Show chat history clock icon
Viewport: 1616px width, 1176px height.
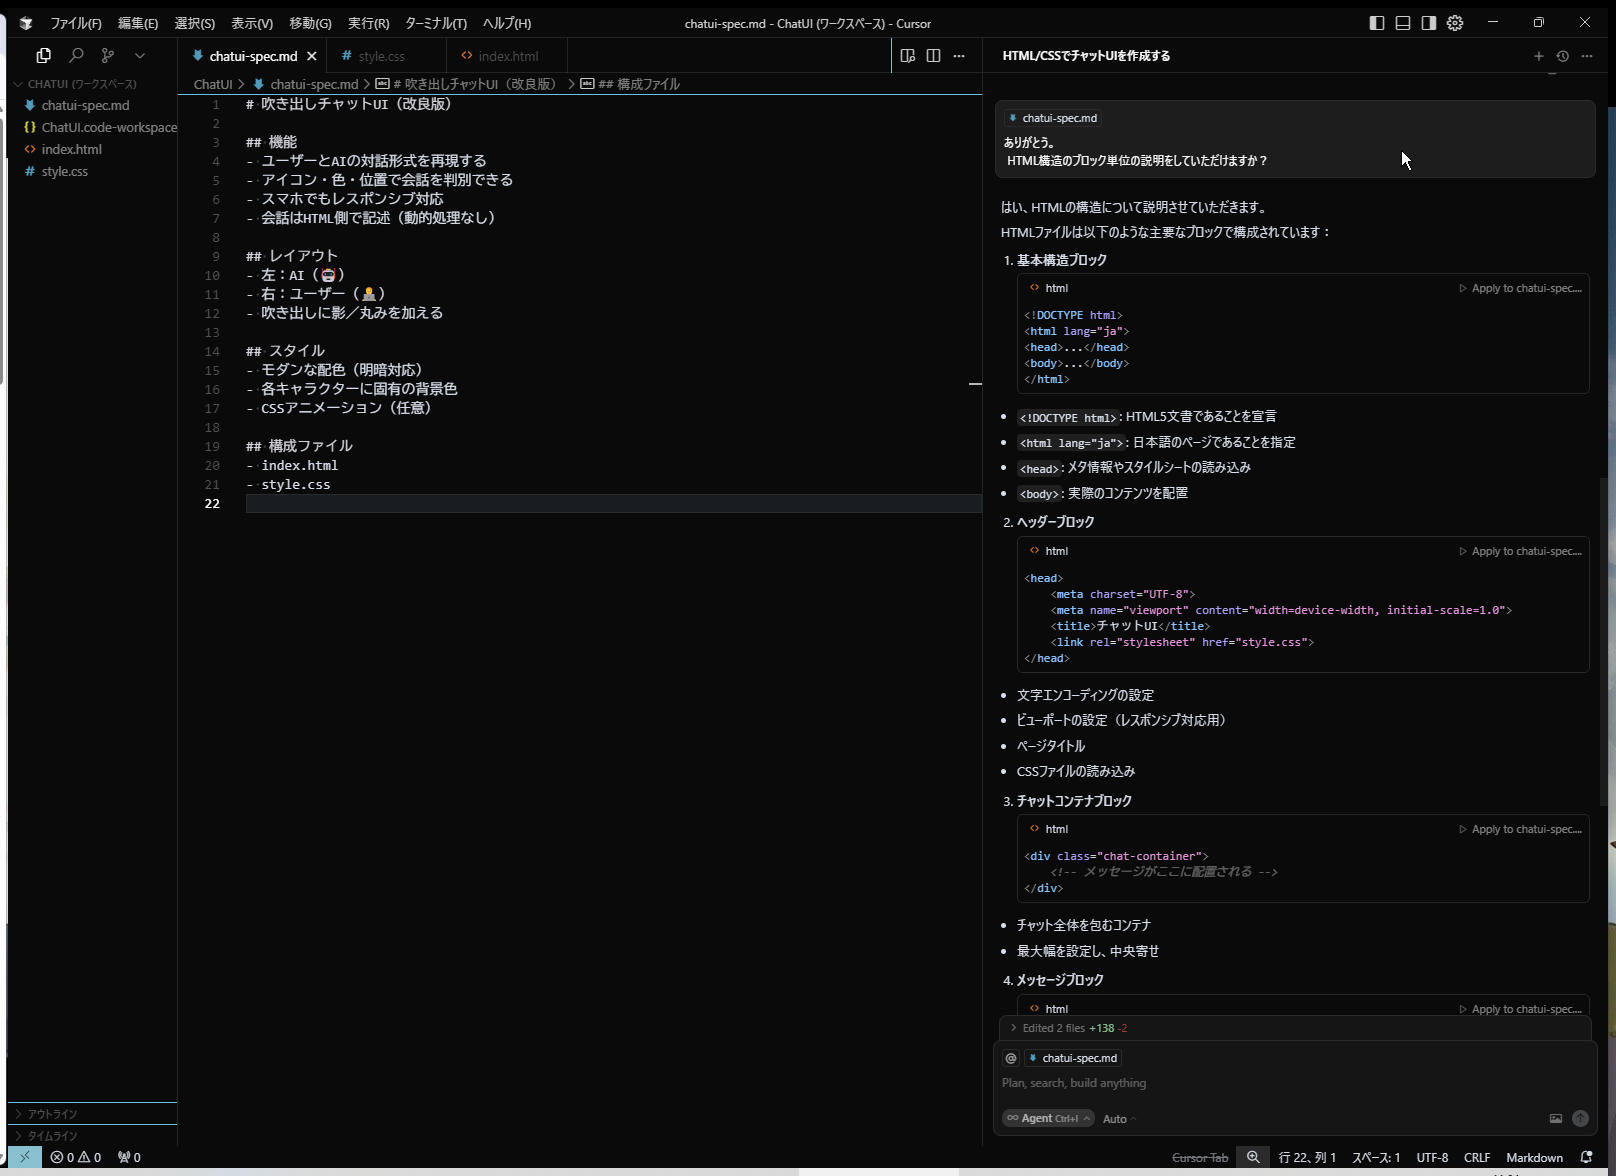[1562, 56]
